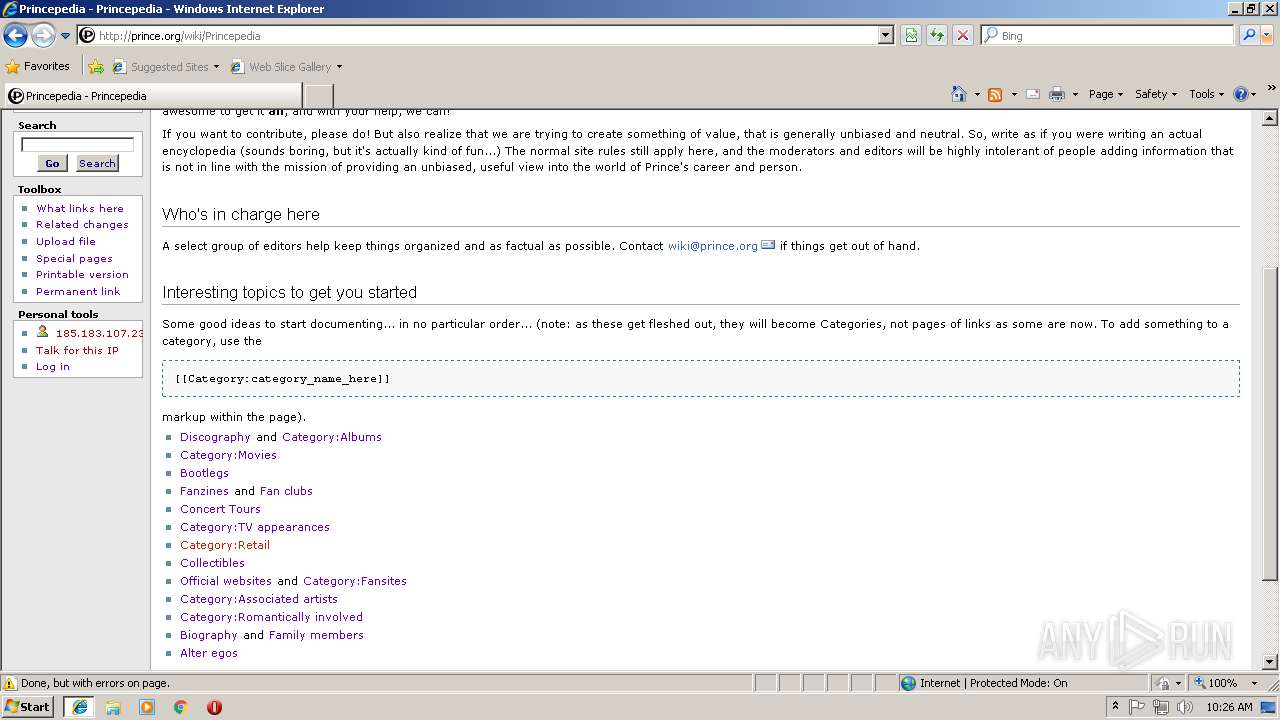The height and width of the screenshot is (720, 1280).
Task: Open the Category:Albums link
Action: 332,437
